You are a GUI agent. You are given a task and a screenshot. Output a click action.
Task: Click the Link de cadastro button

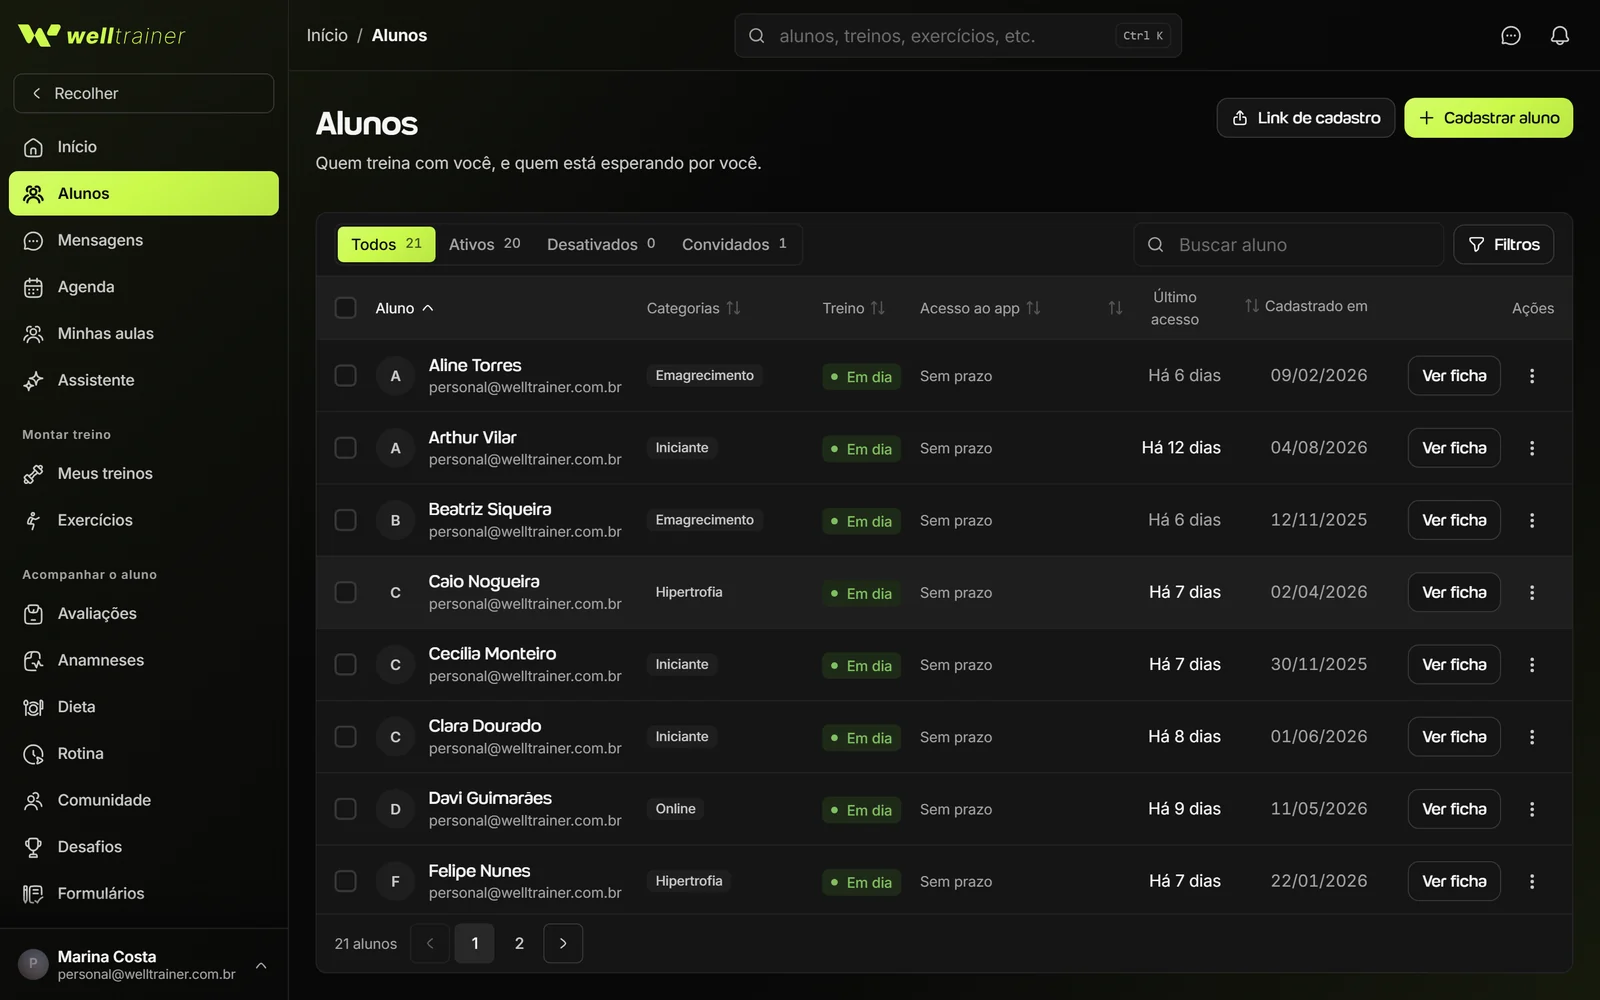point(1306,118)
